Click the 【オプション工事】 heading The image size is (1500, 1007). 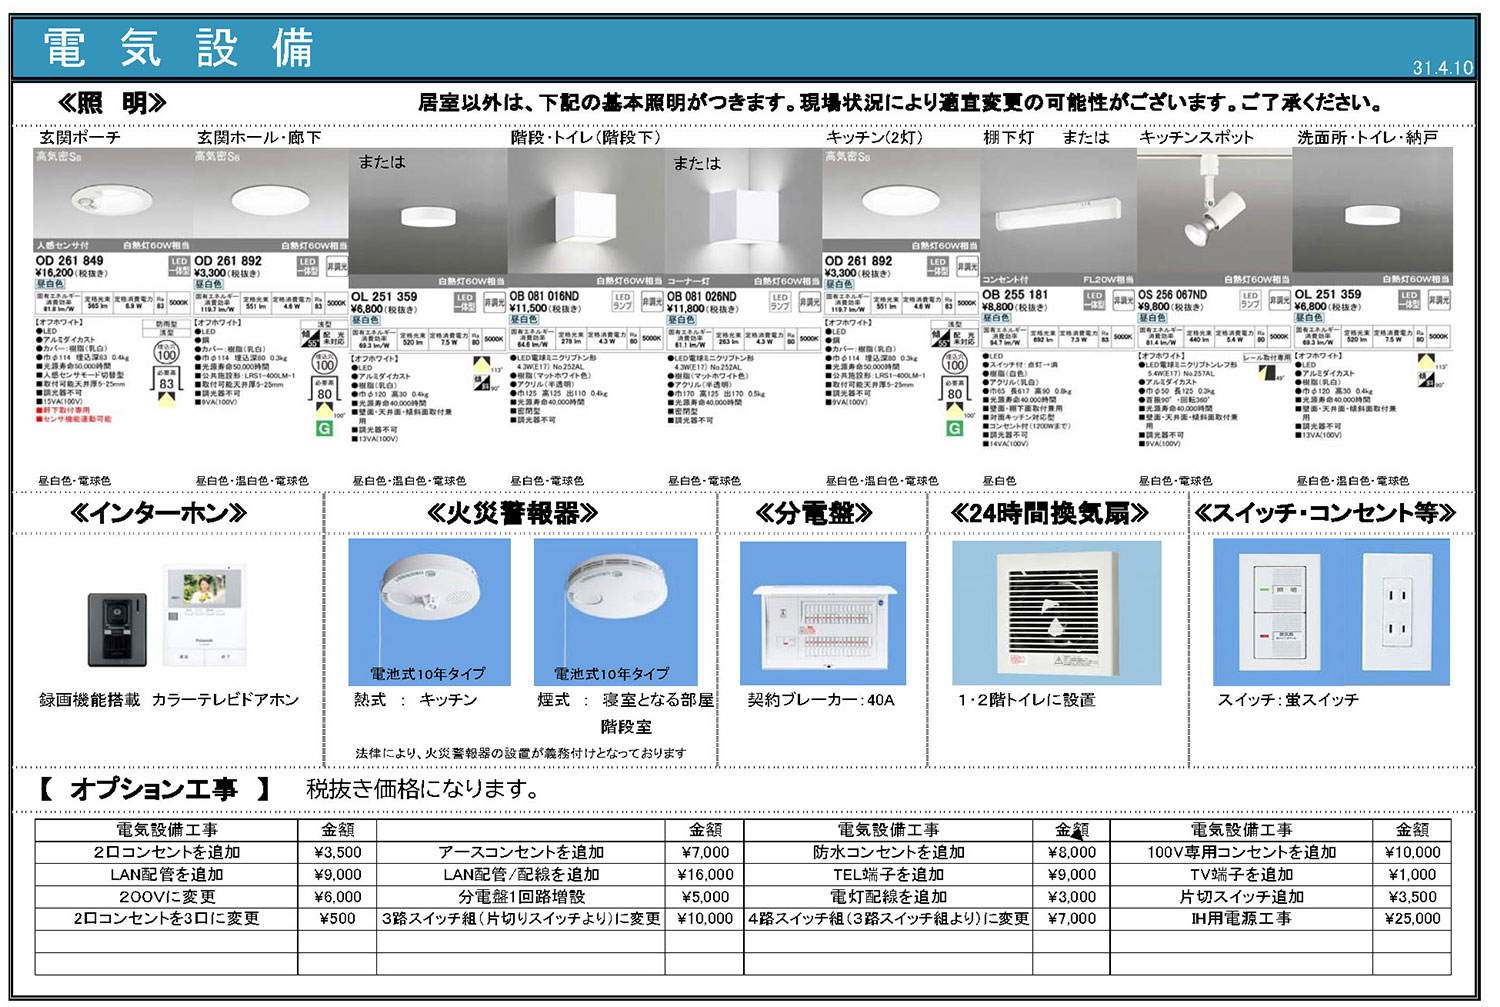[x=154, y=789]
